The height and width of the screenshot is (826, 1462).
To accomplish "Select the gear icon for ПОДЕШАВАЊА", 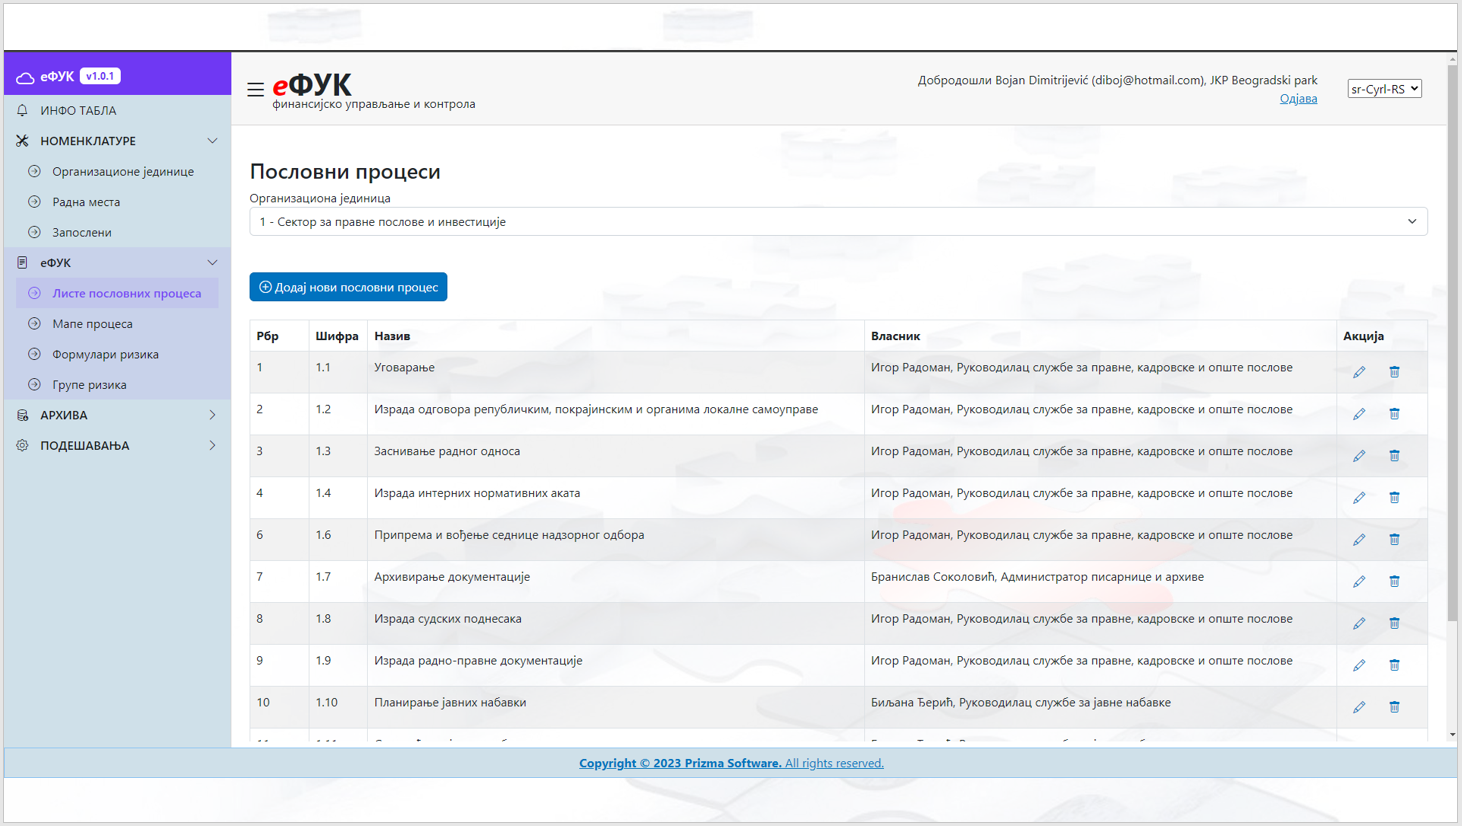I will click(21, 445).
